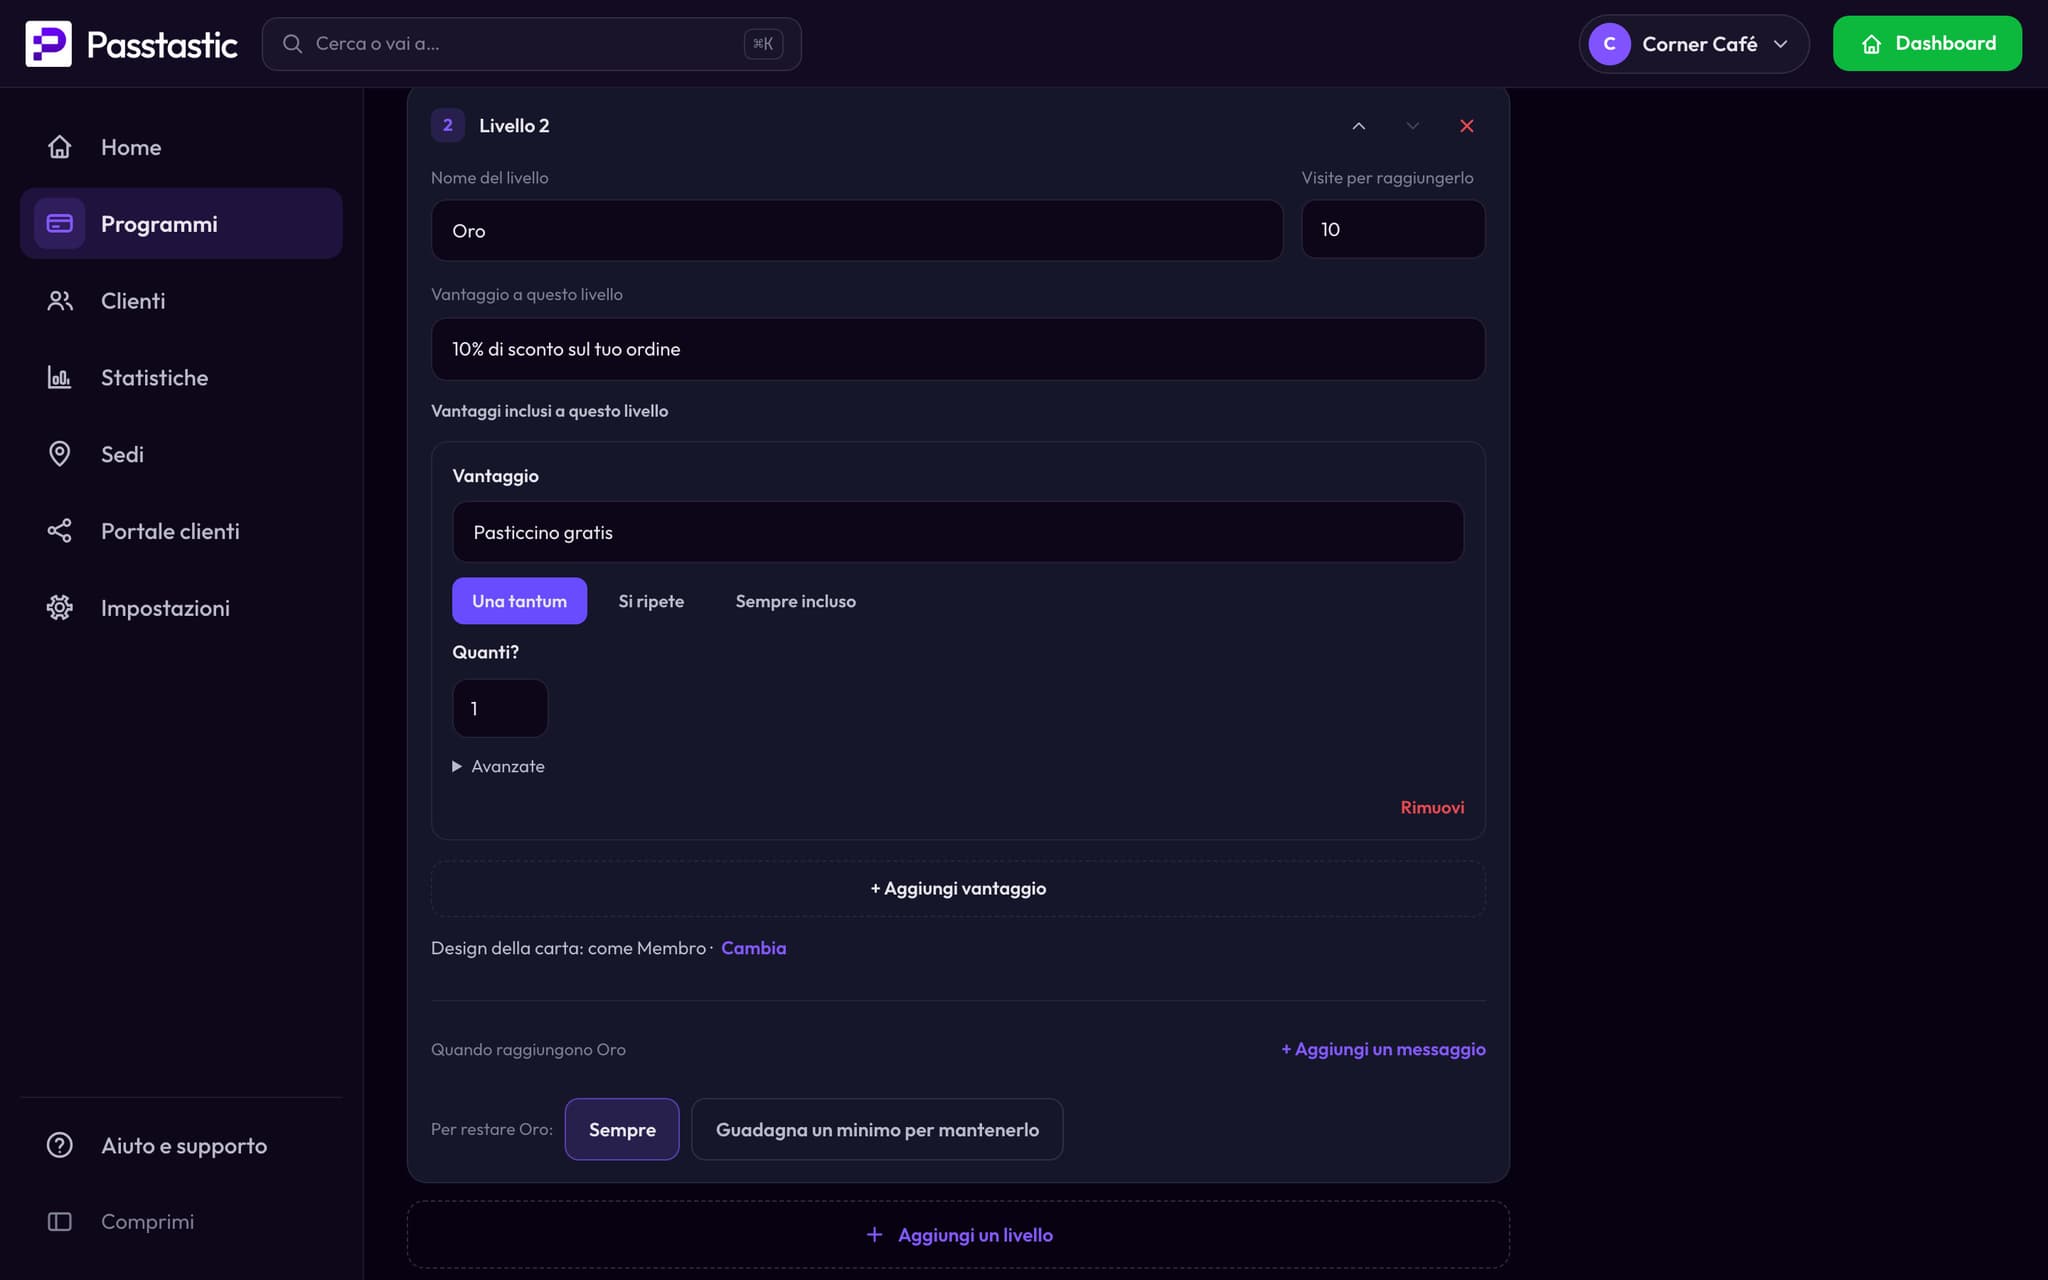The height and width of the screenshot is (1280, 2048).
Task: Open the Clienti menu item
Action: click(181, 301)
